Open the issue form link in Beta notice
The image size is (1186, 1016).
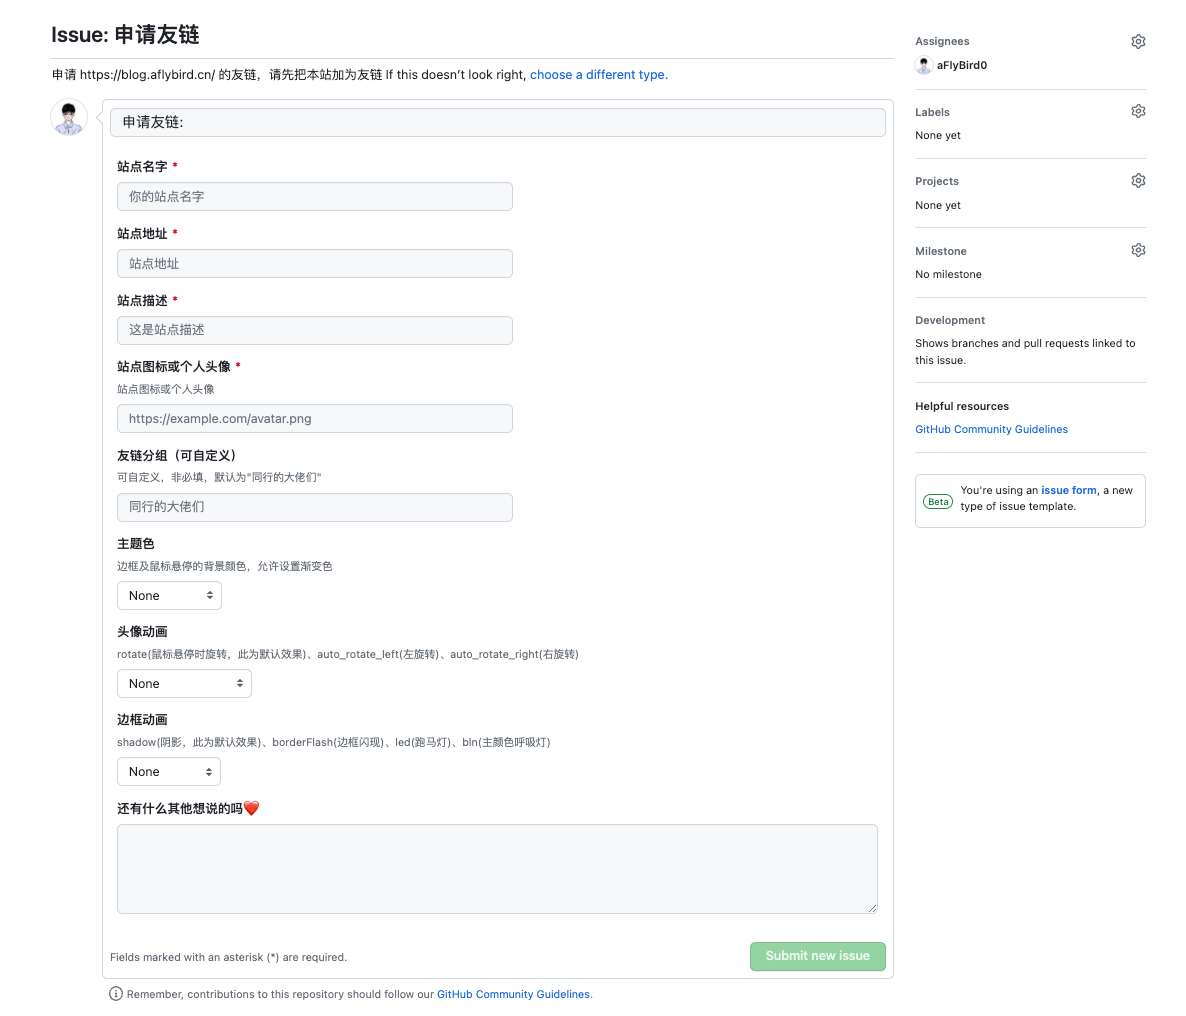pos(1069,491)
